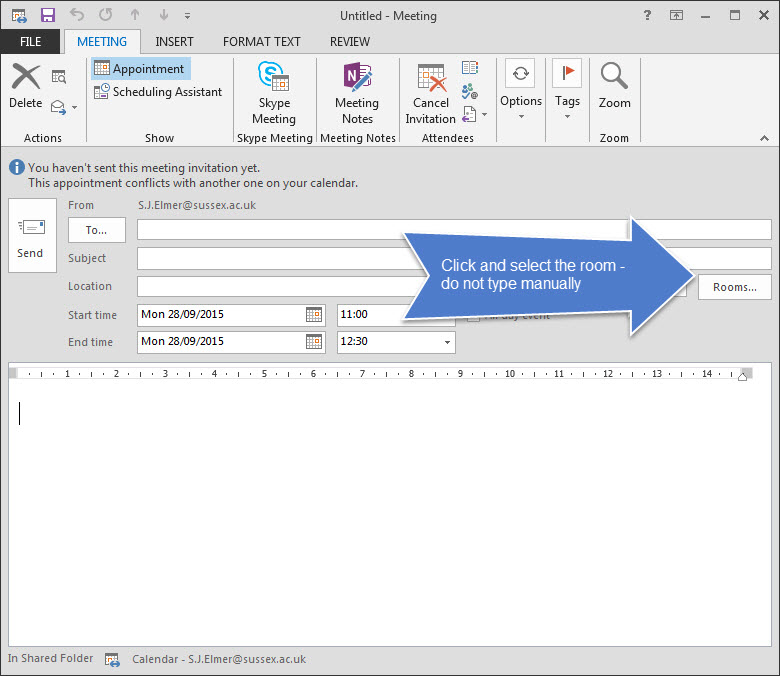
Task: Switch to the INSERT tab
Action: click(174, 42)
